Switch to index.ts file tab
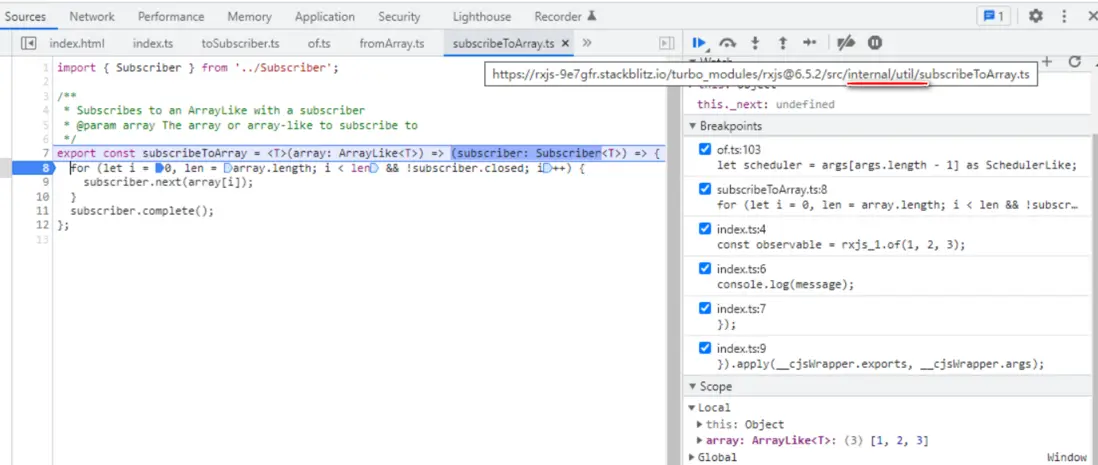Screen dimensions: 1098x465 [153, 43]
